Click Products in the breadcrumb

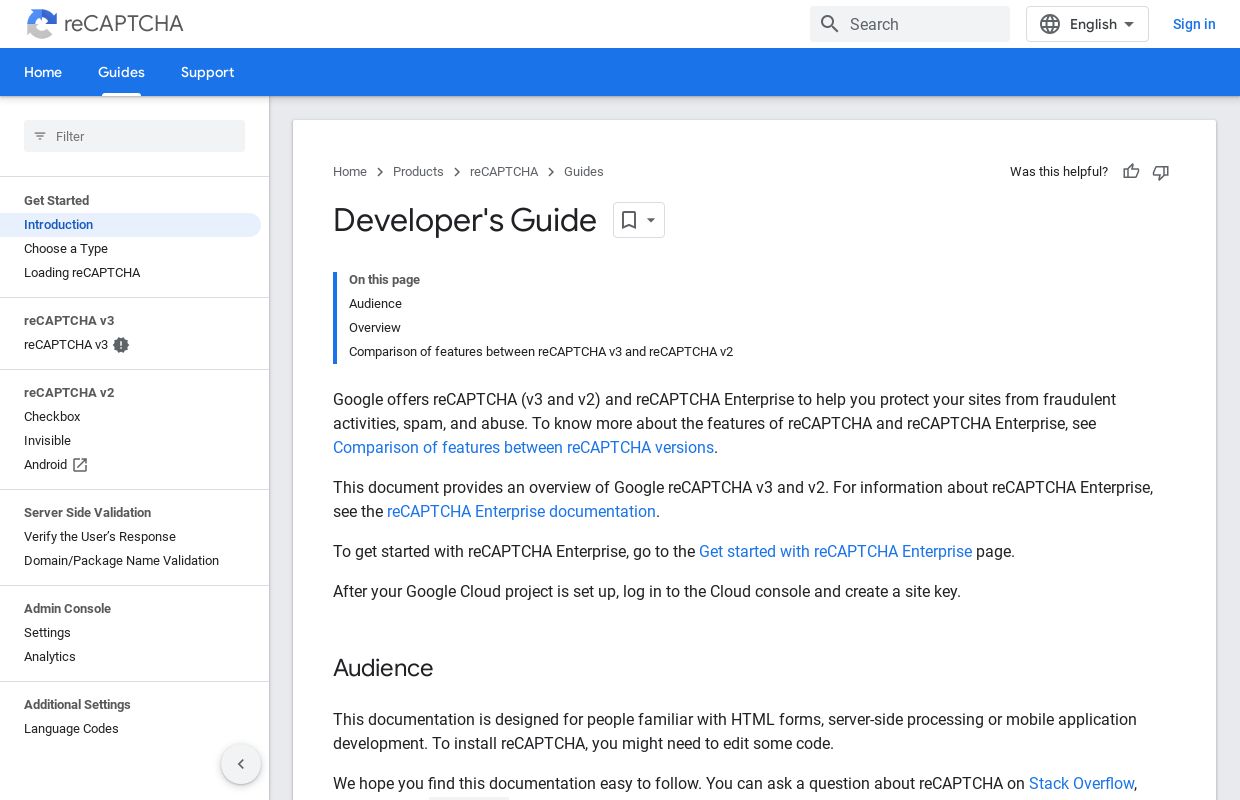pos(418,172)
